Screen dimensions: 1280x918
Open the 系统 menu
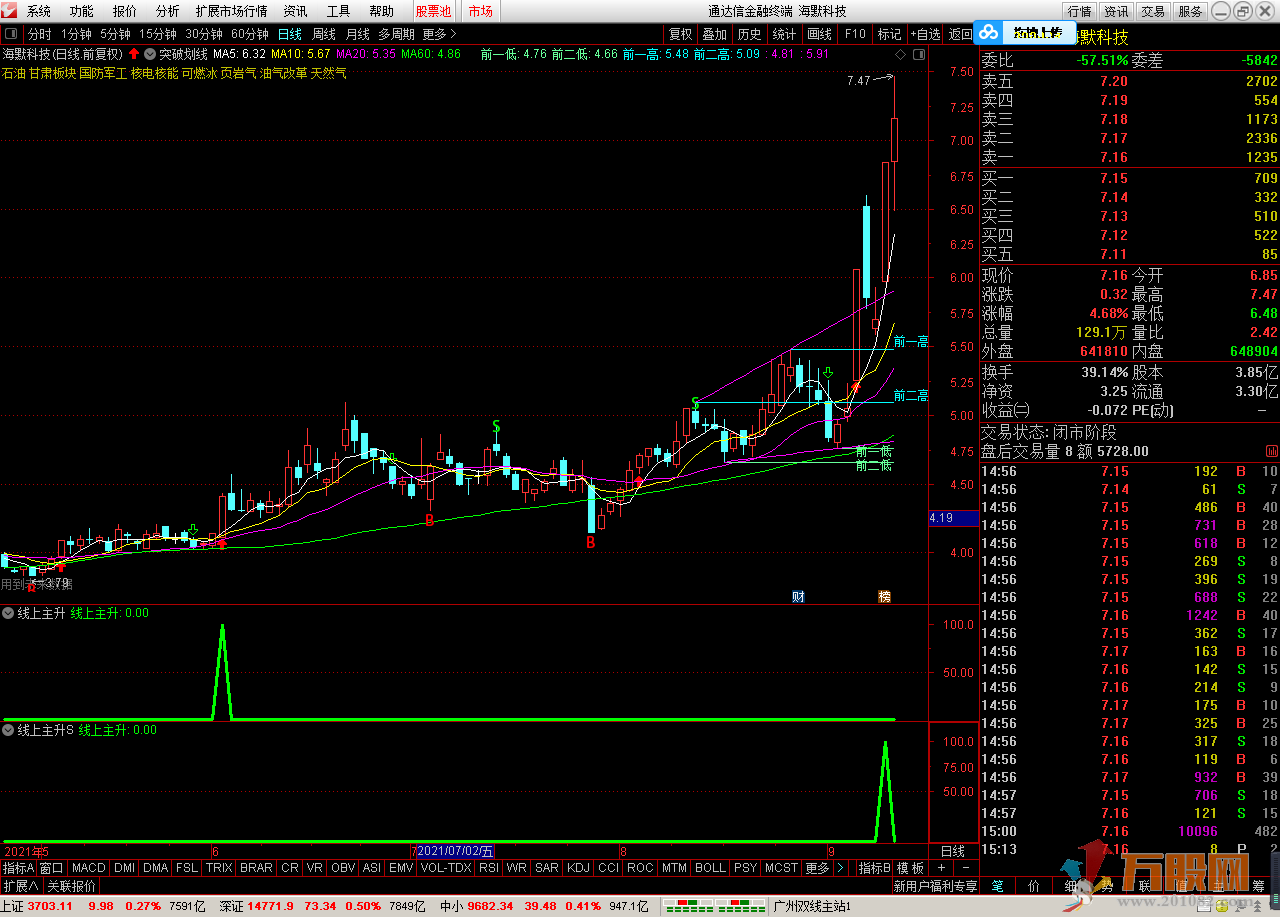tap(39, 11)
